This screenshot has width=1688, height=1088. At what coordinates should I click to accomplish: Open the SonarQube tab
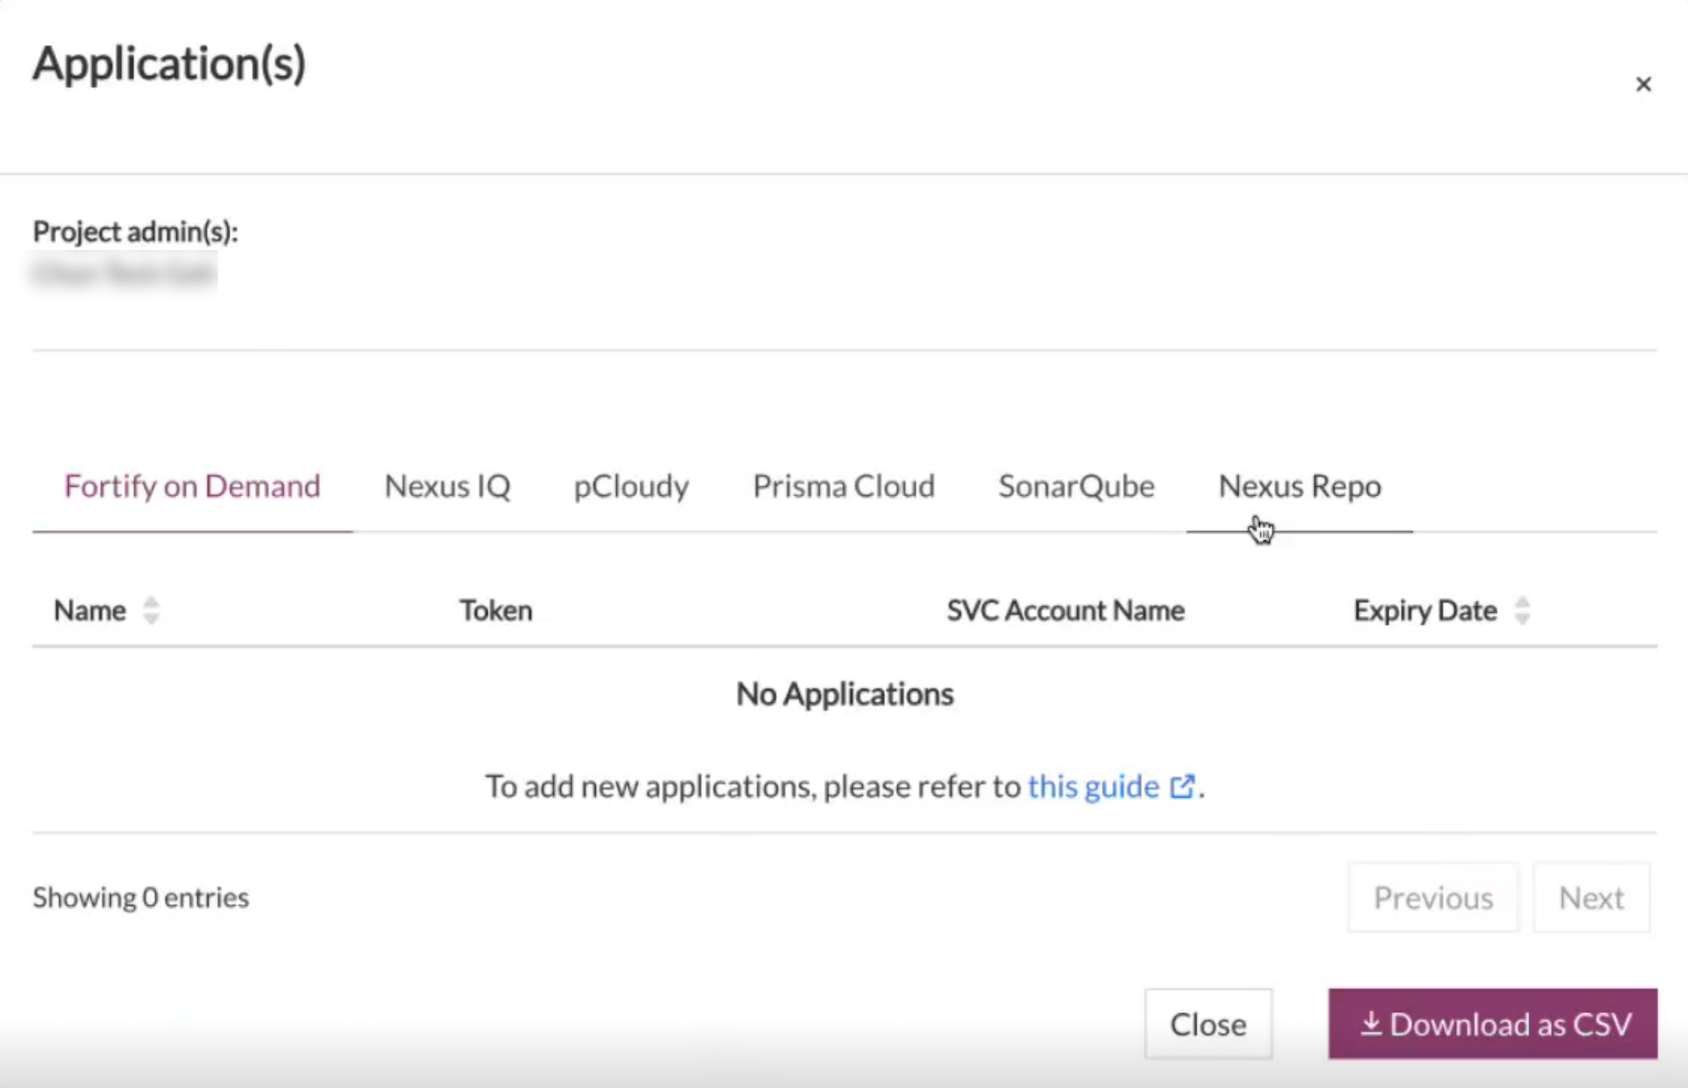(x=1076, y=486)
